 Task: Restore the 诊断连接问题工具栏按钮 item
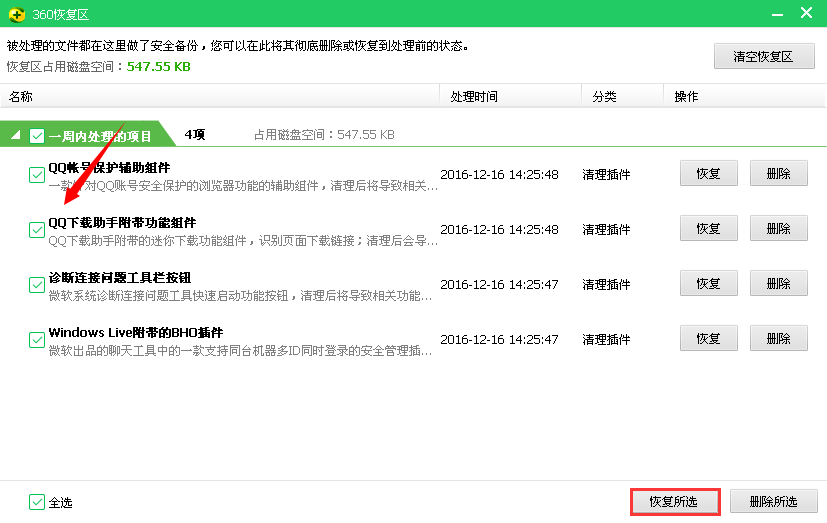(x=708, y=283)
